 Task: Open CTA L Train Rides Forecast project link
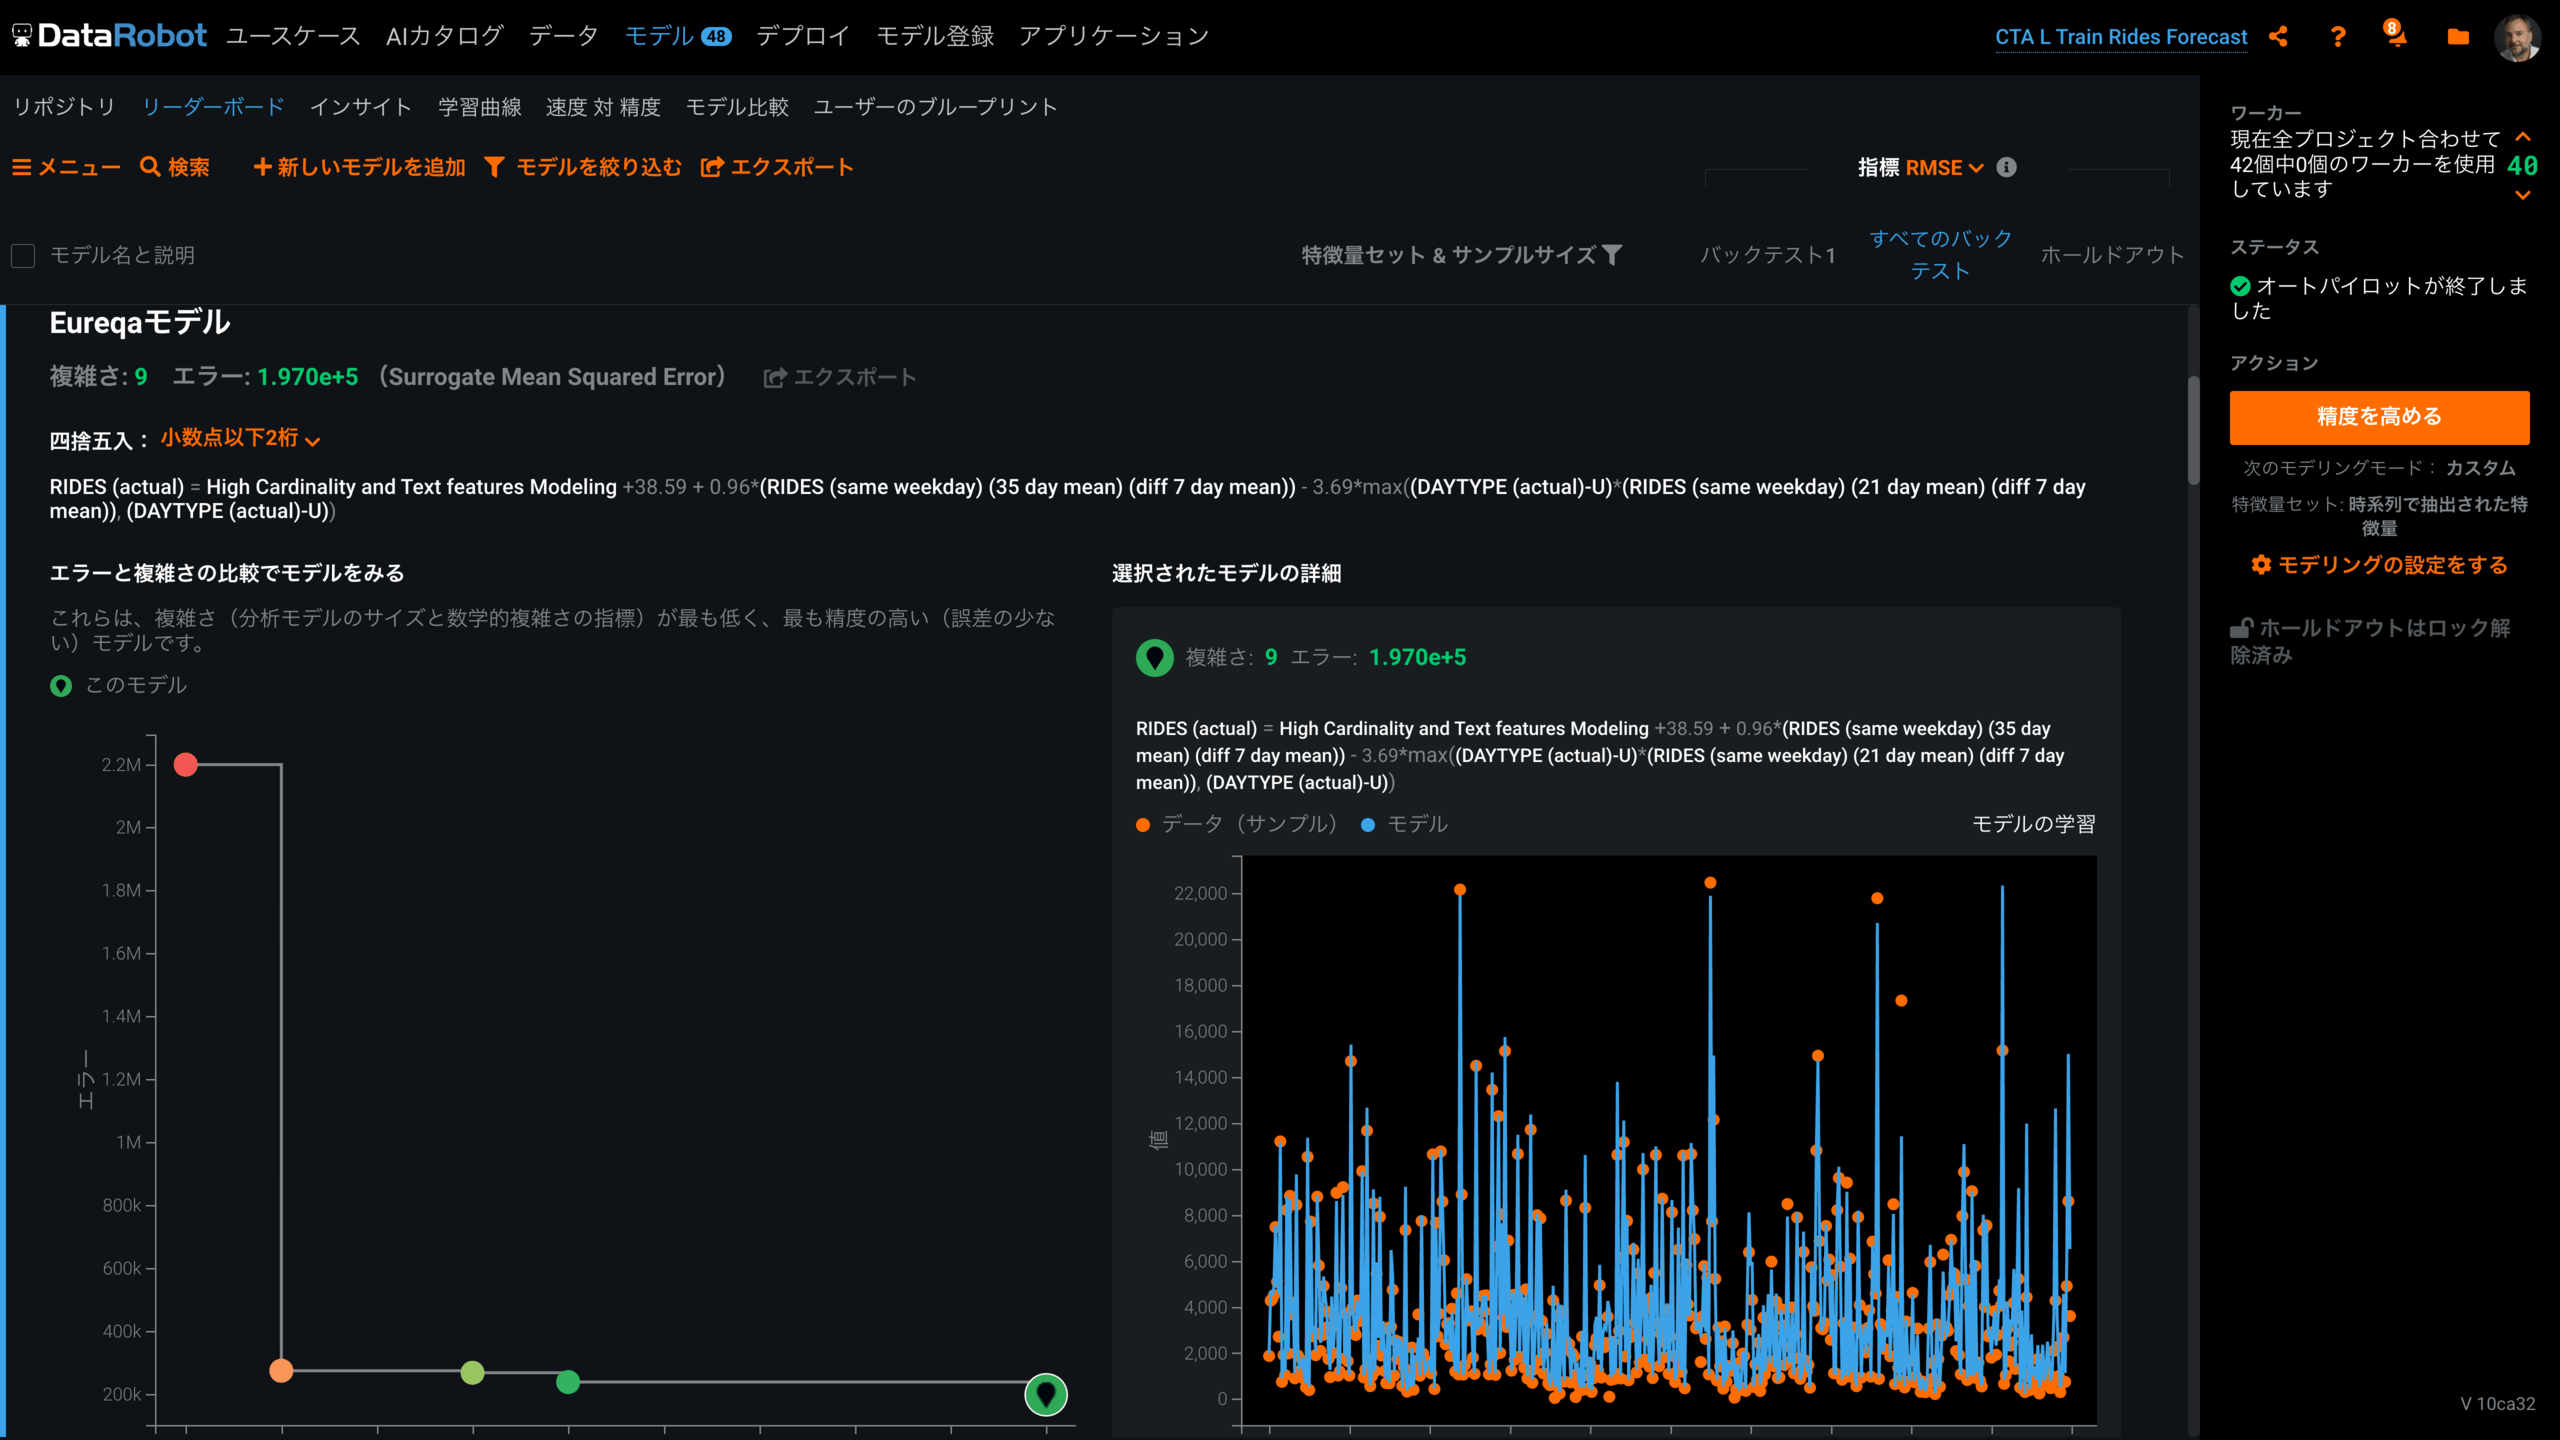click(x=2121, y=37)
